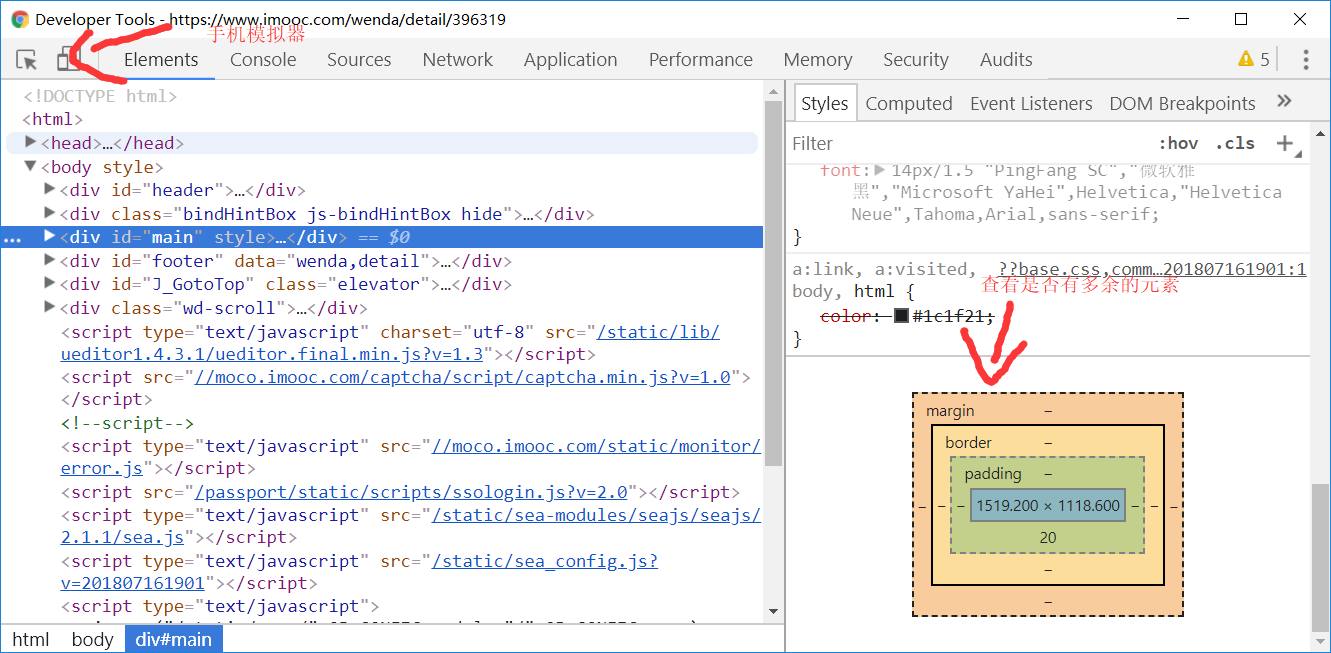
Task: Select the <!DOCTYPE html> line
Action: [100, 97]
